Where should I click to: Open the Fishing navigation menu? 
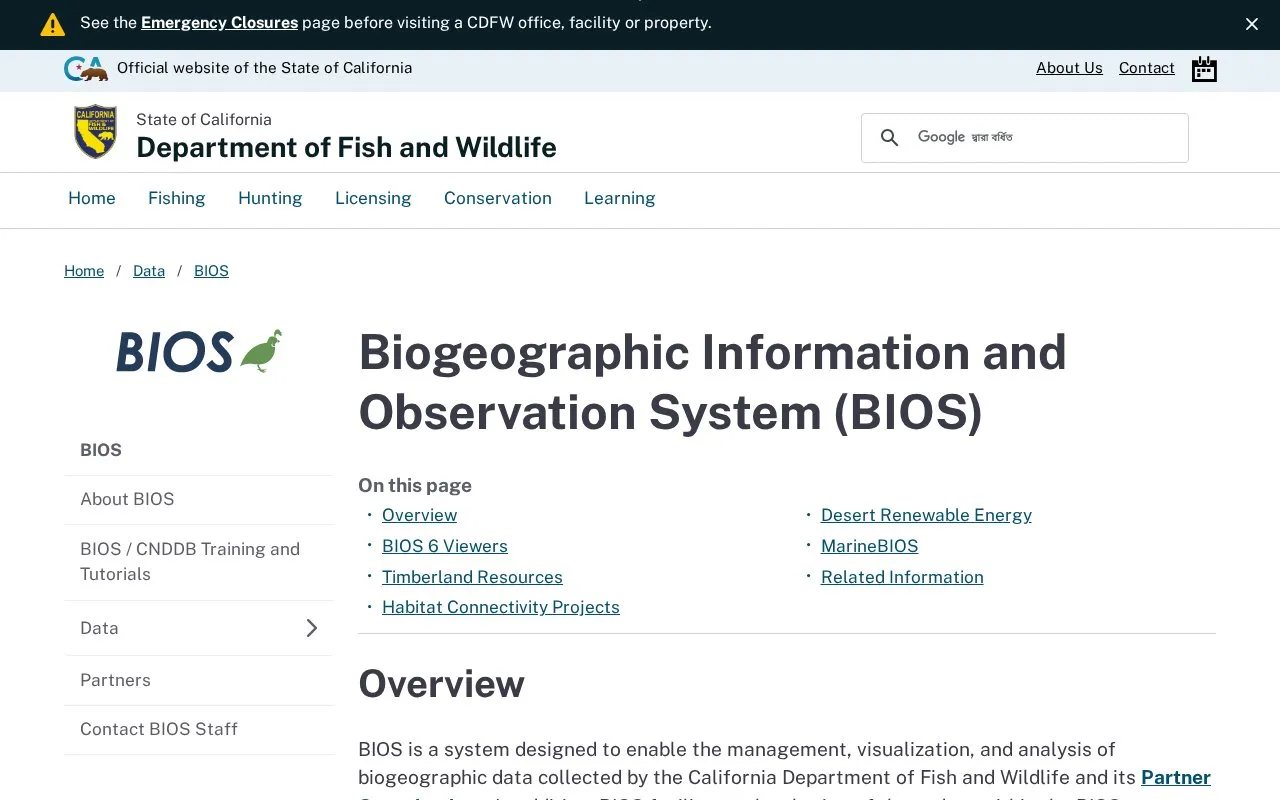[177, 198]
